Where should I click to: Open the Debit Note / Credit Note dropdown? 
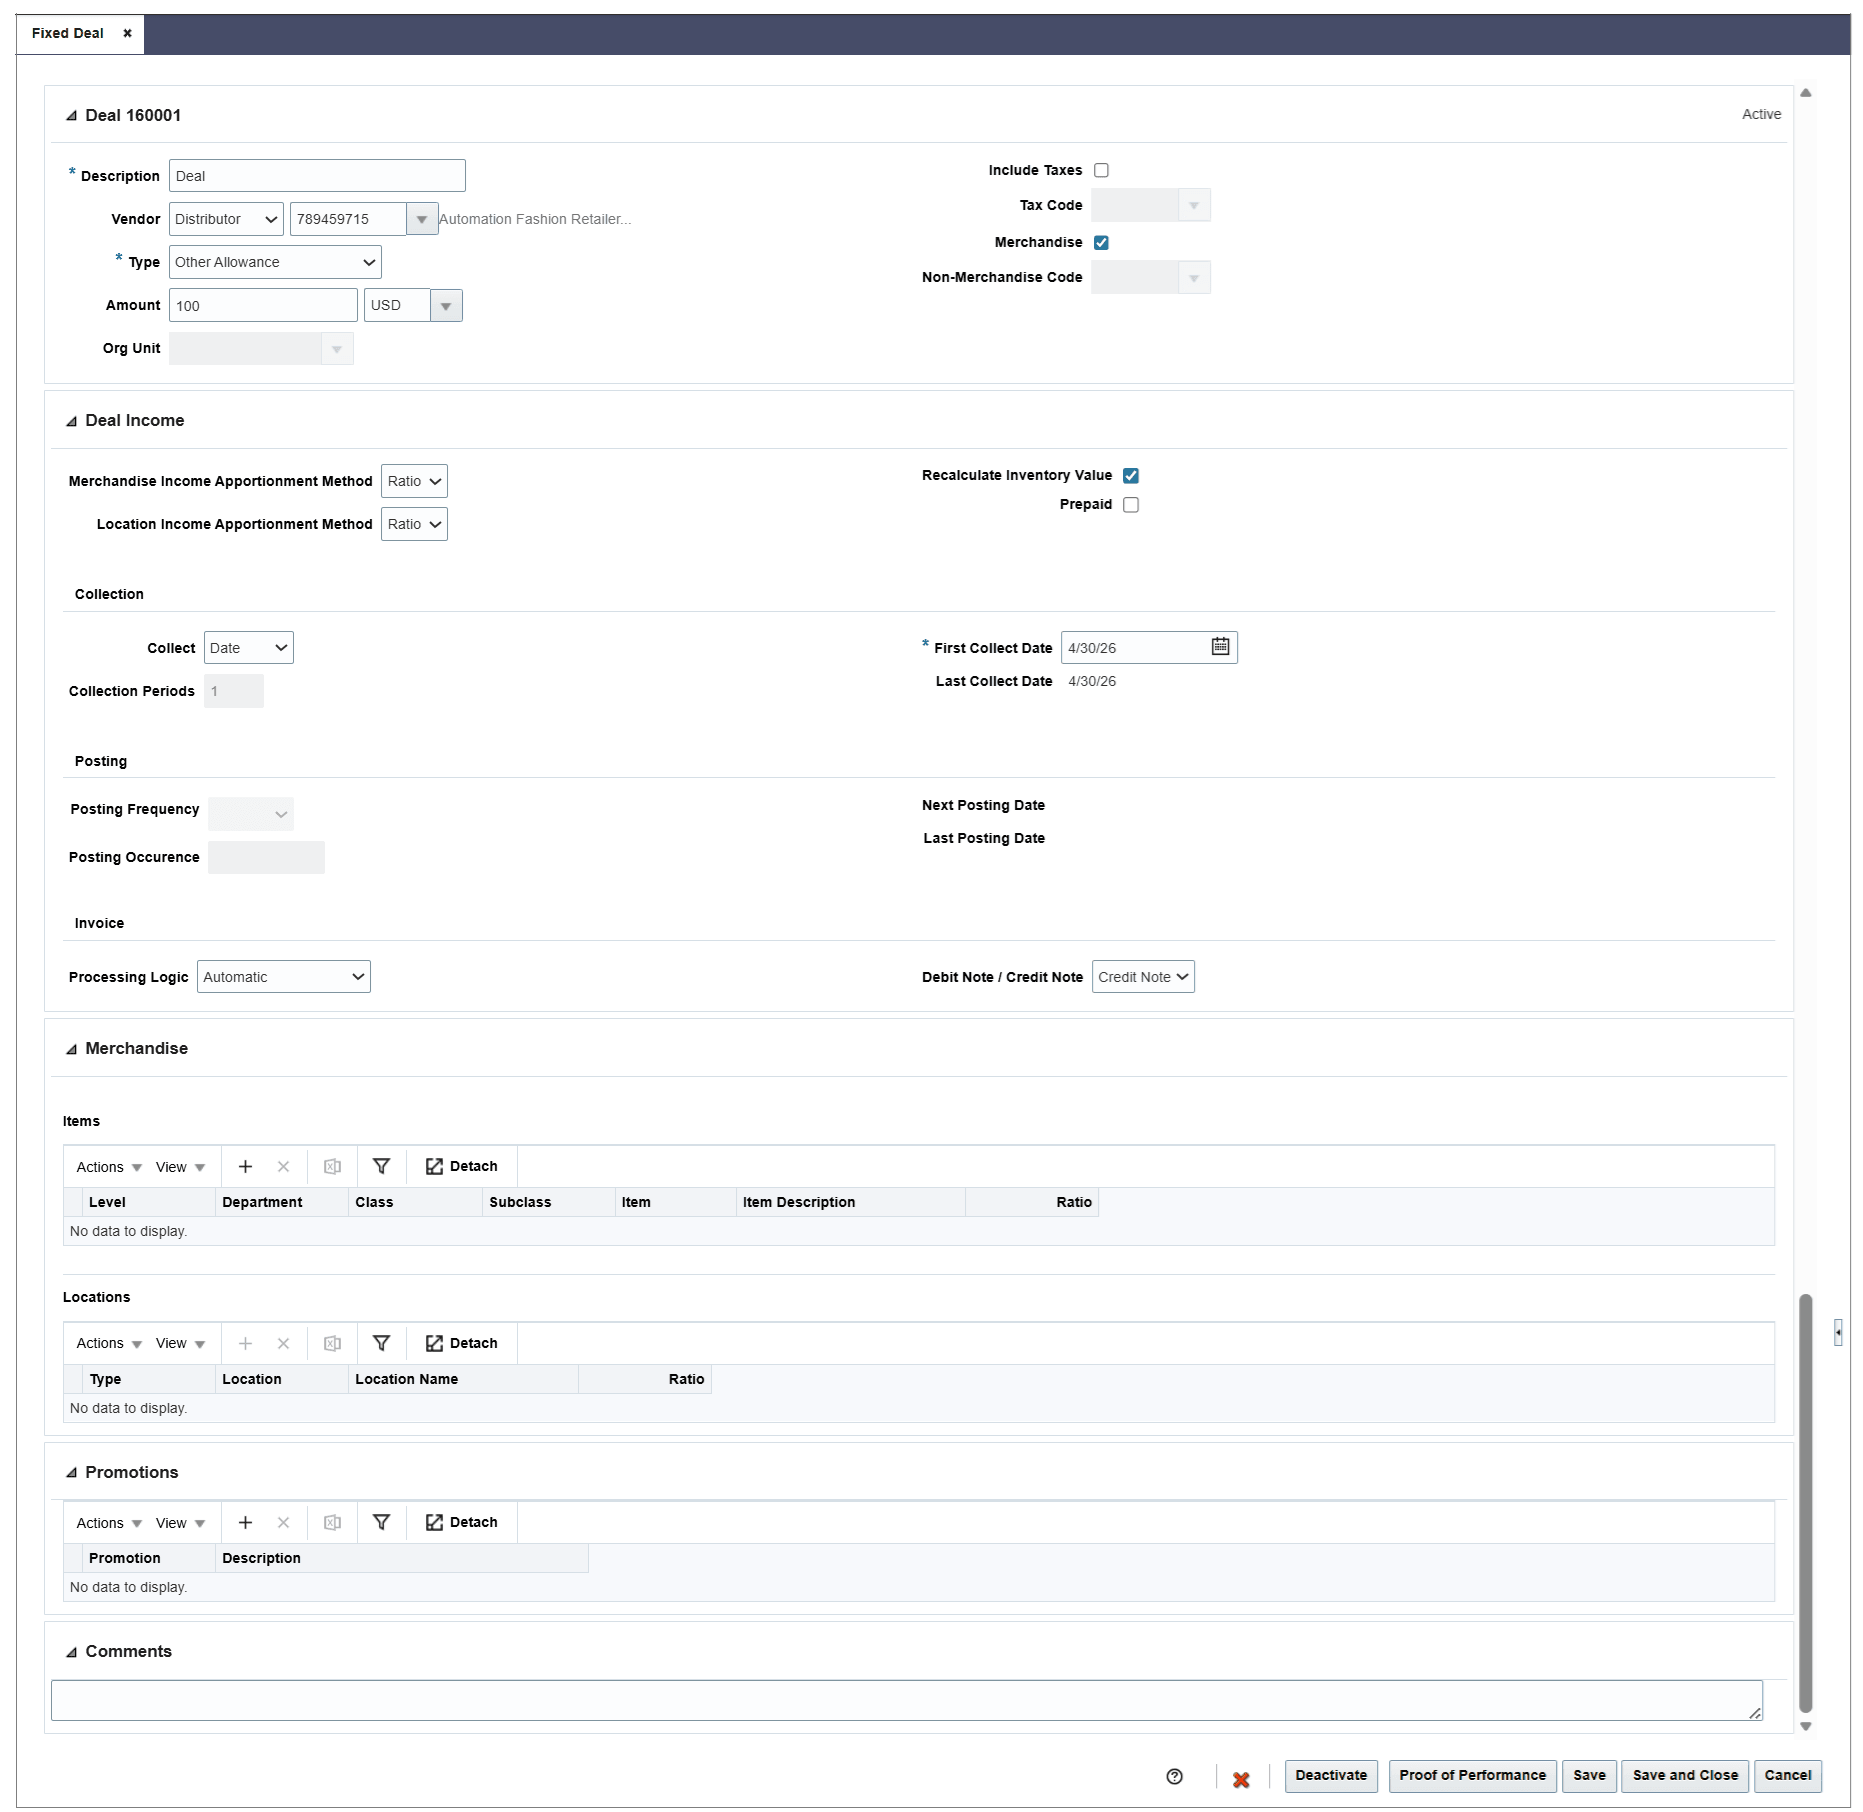1143,977
